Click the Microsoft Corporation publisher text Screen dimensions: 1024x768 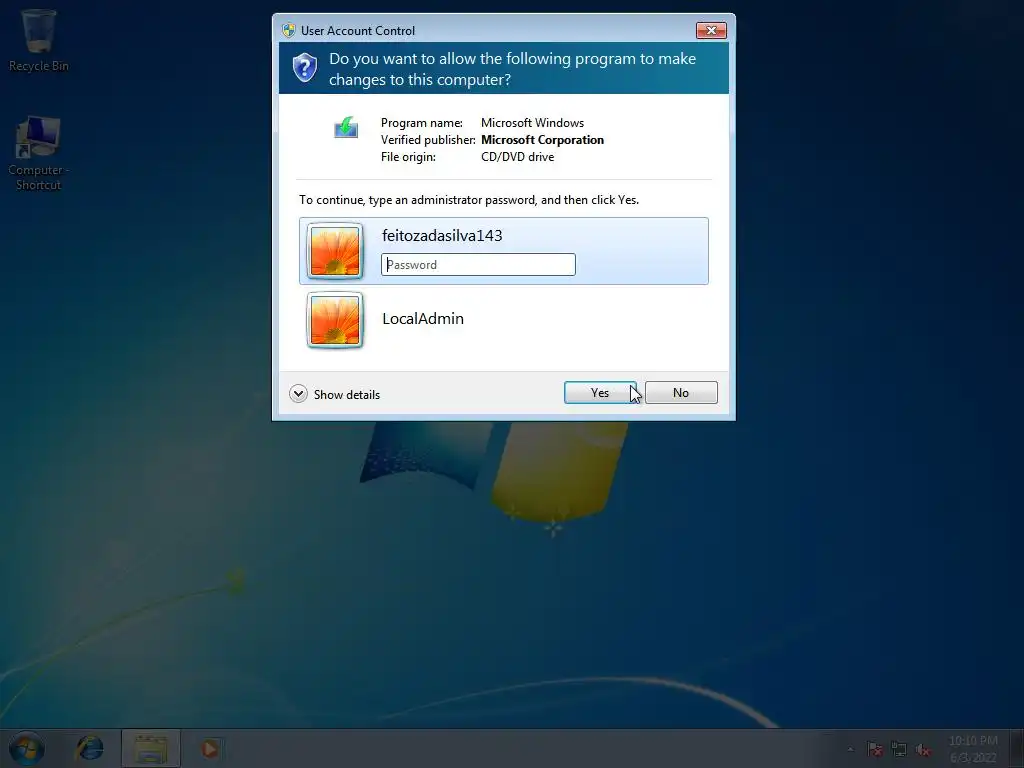tap(542, 140)
